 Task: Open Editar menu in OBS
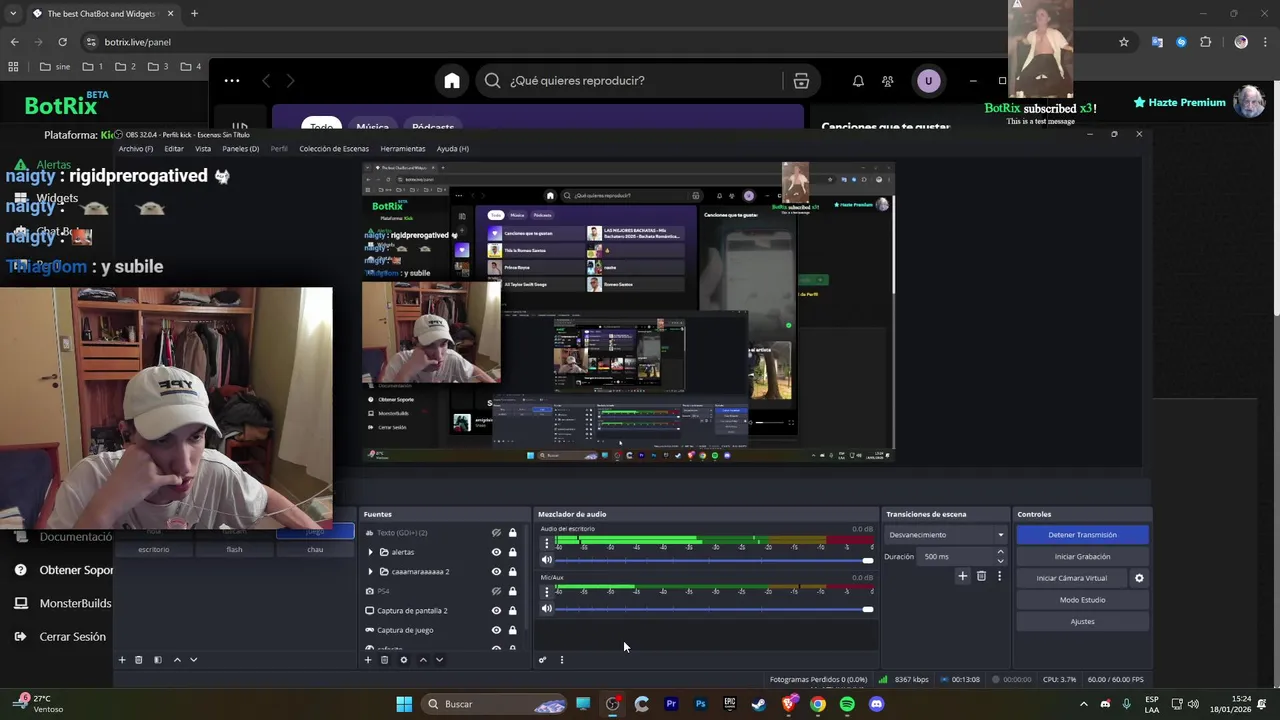click(x=174, y=149)
